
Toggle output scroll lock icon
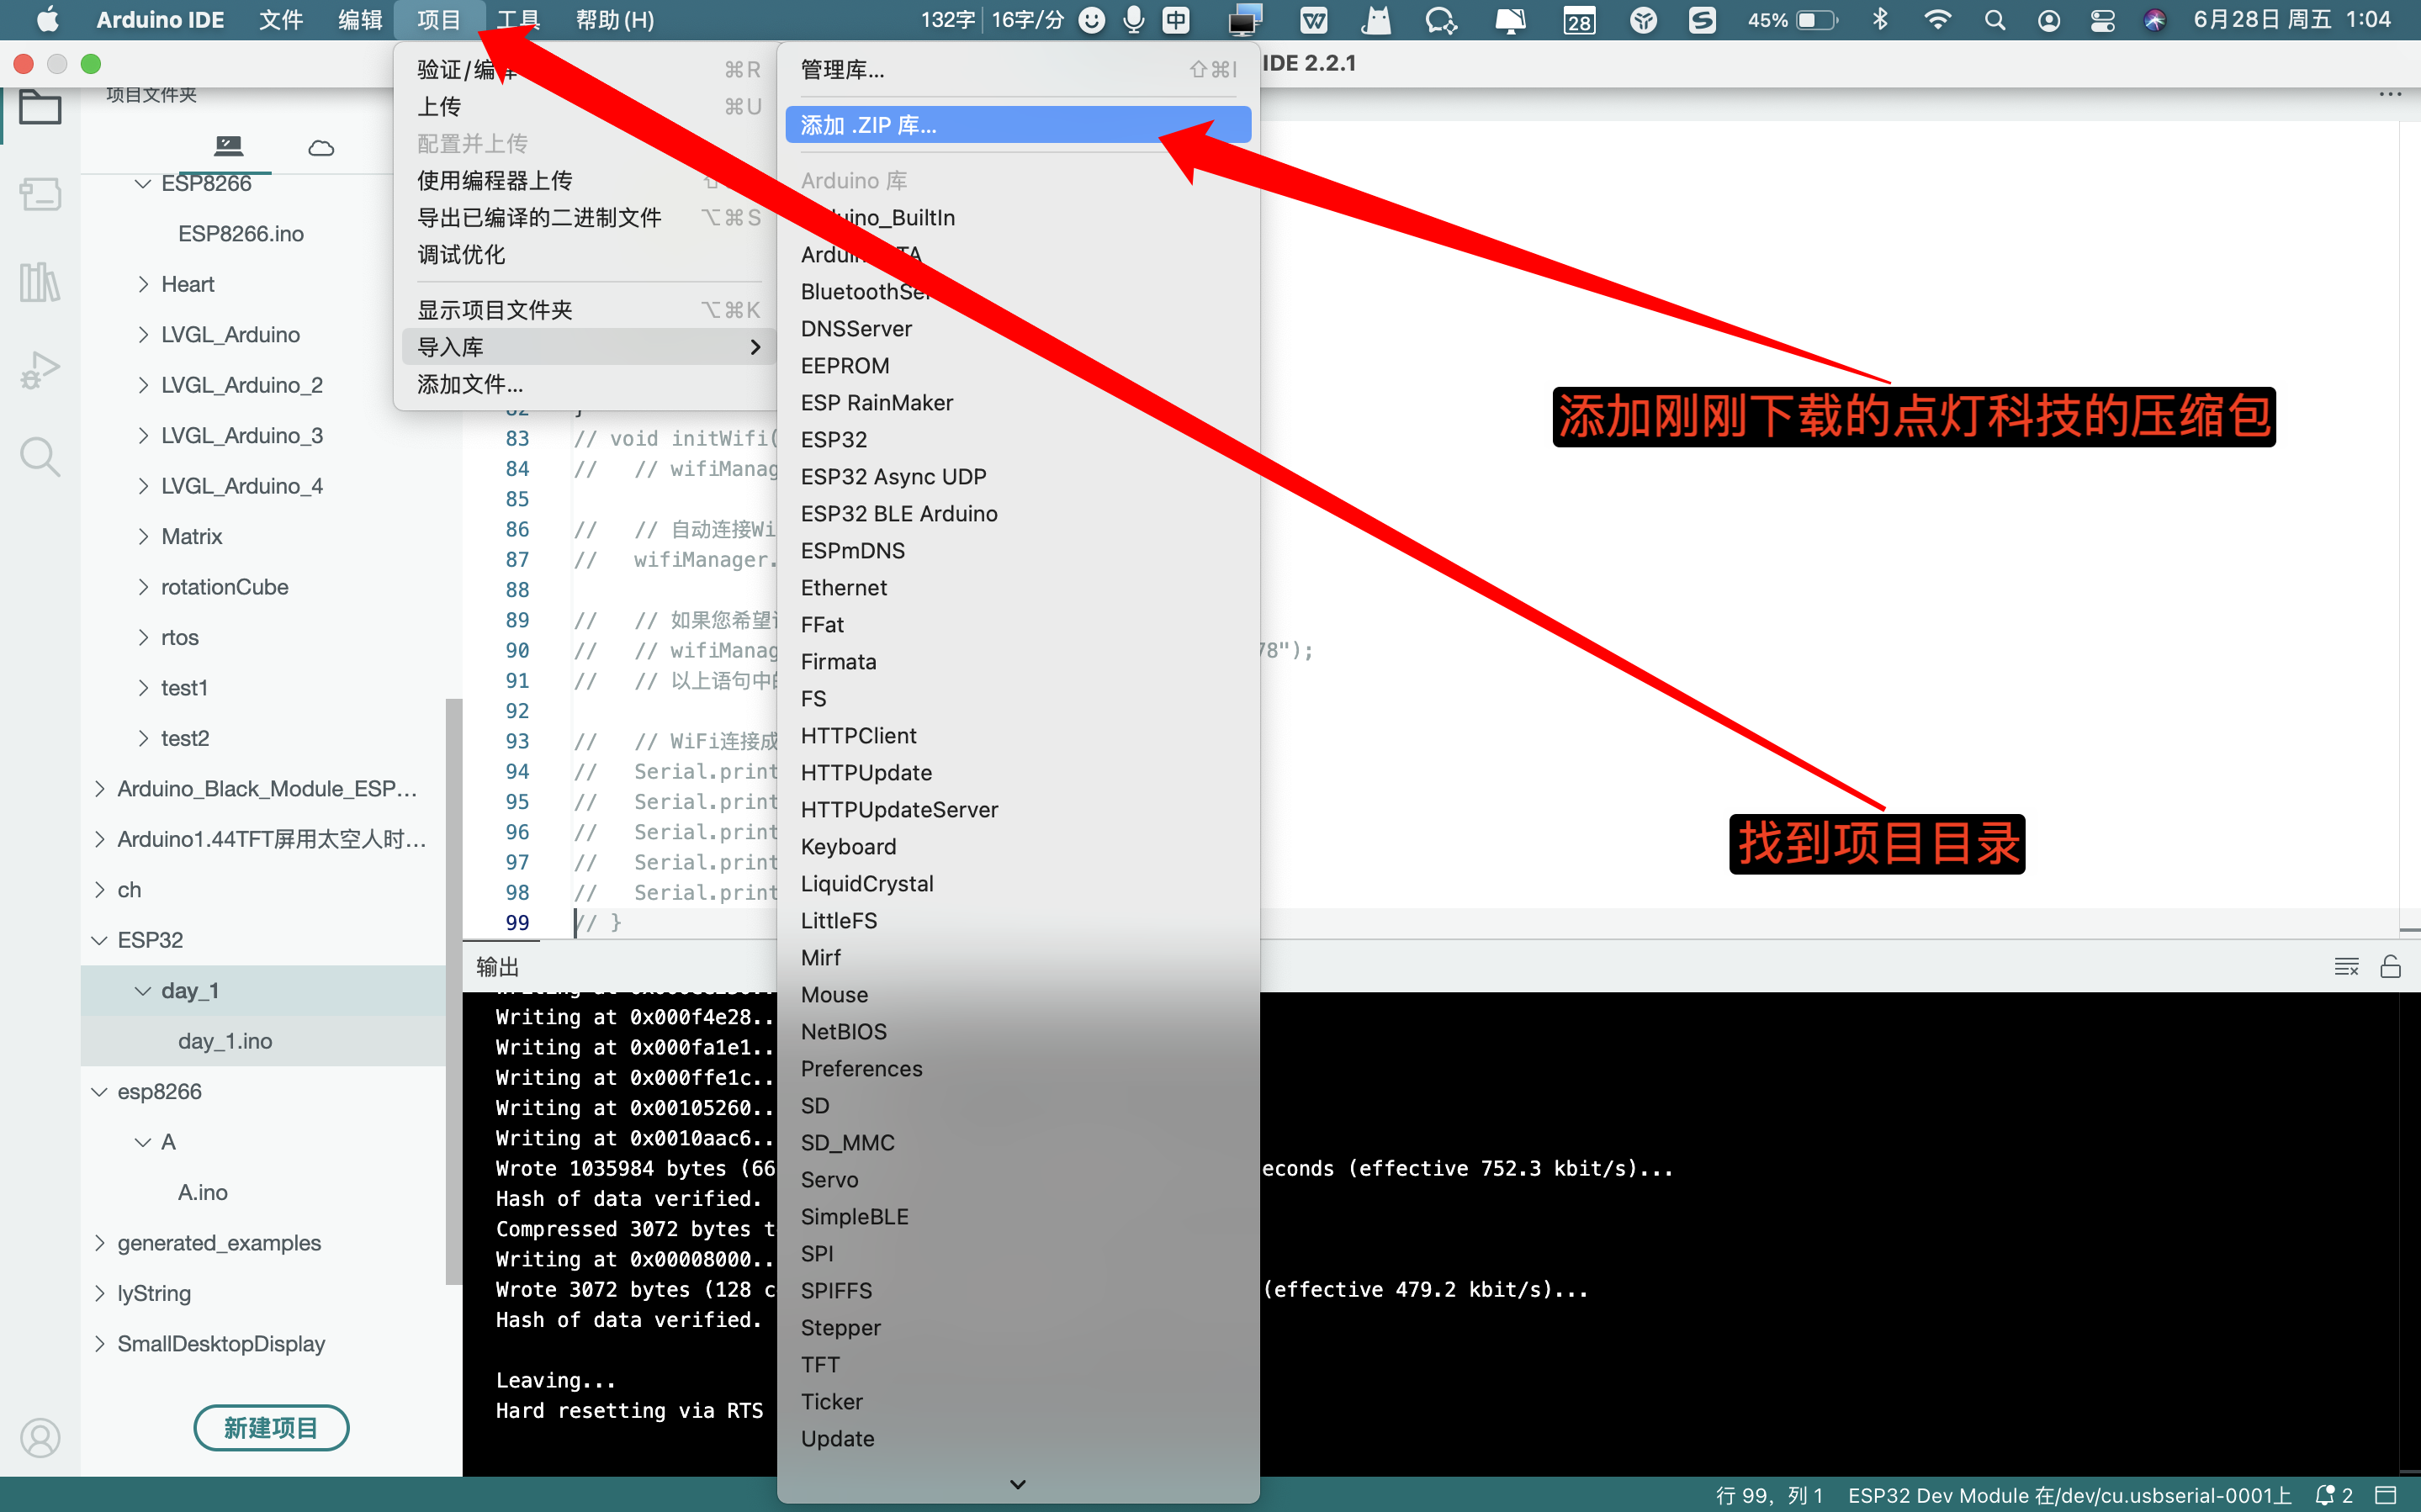[x=2390, y=966]
